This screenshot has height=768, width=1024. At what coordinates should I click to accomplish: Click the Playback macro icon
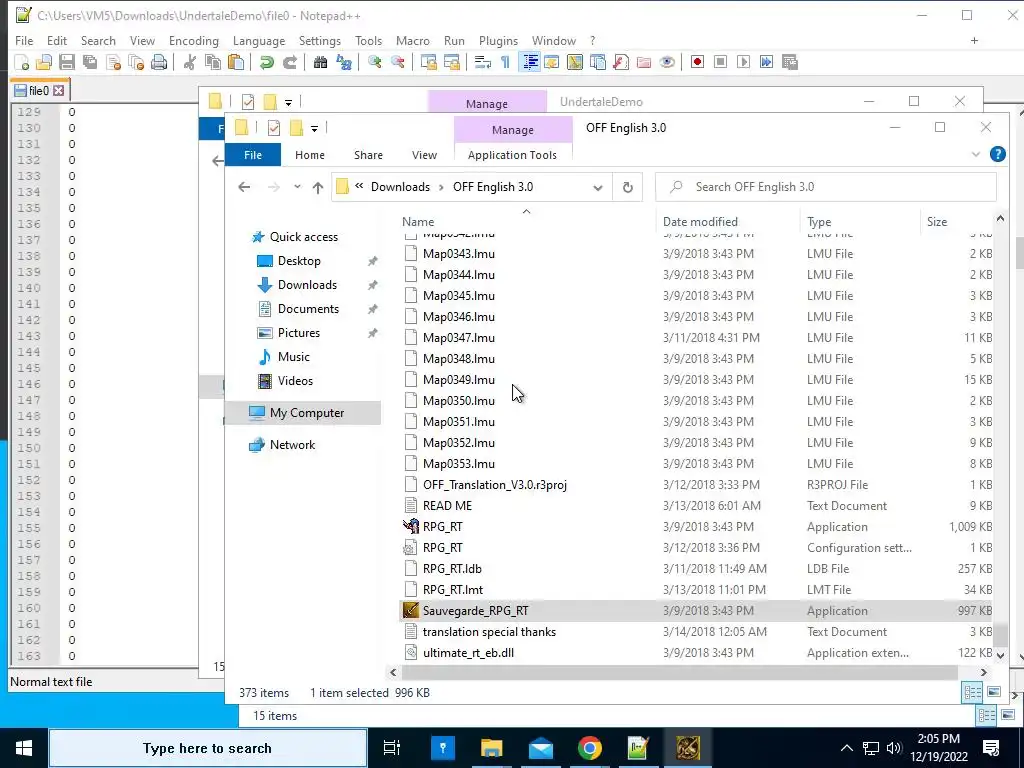tap(743, 62)
